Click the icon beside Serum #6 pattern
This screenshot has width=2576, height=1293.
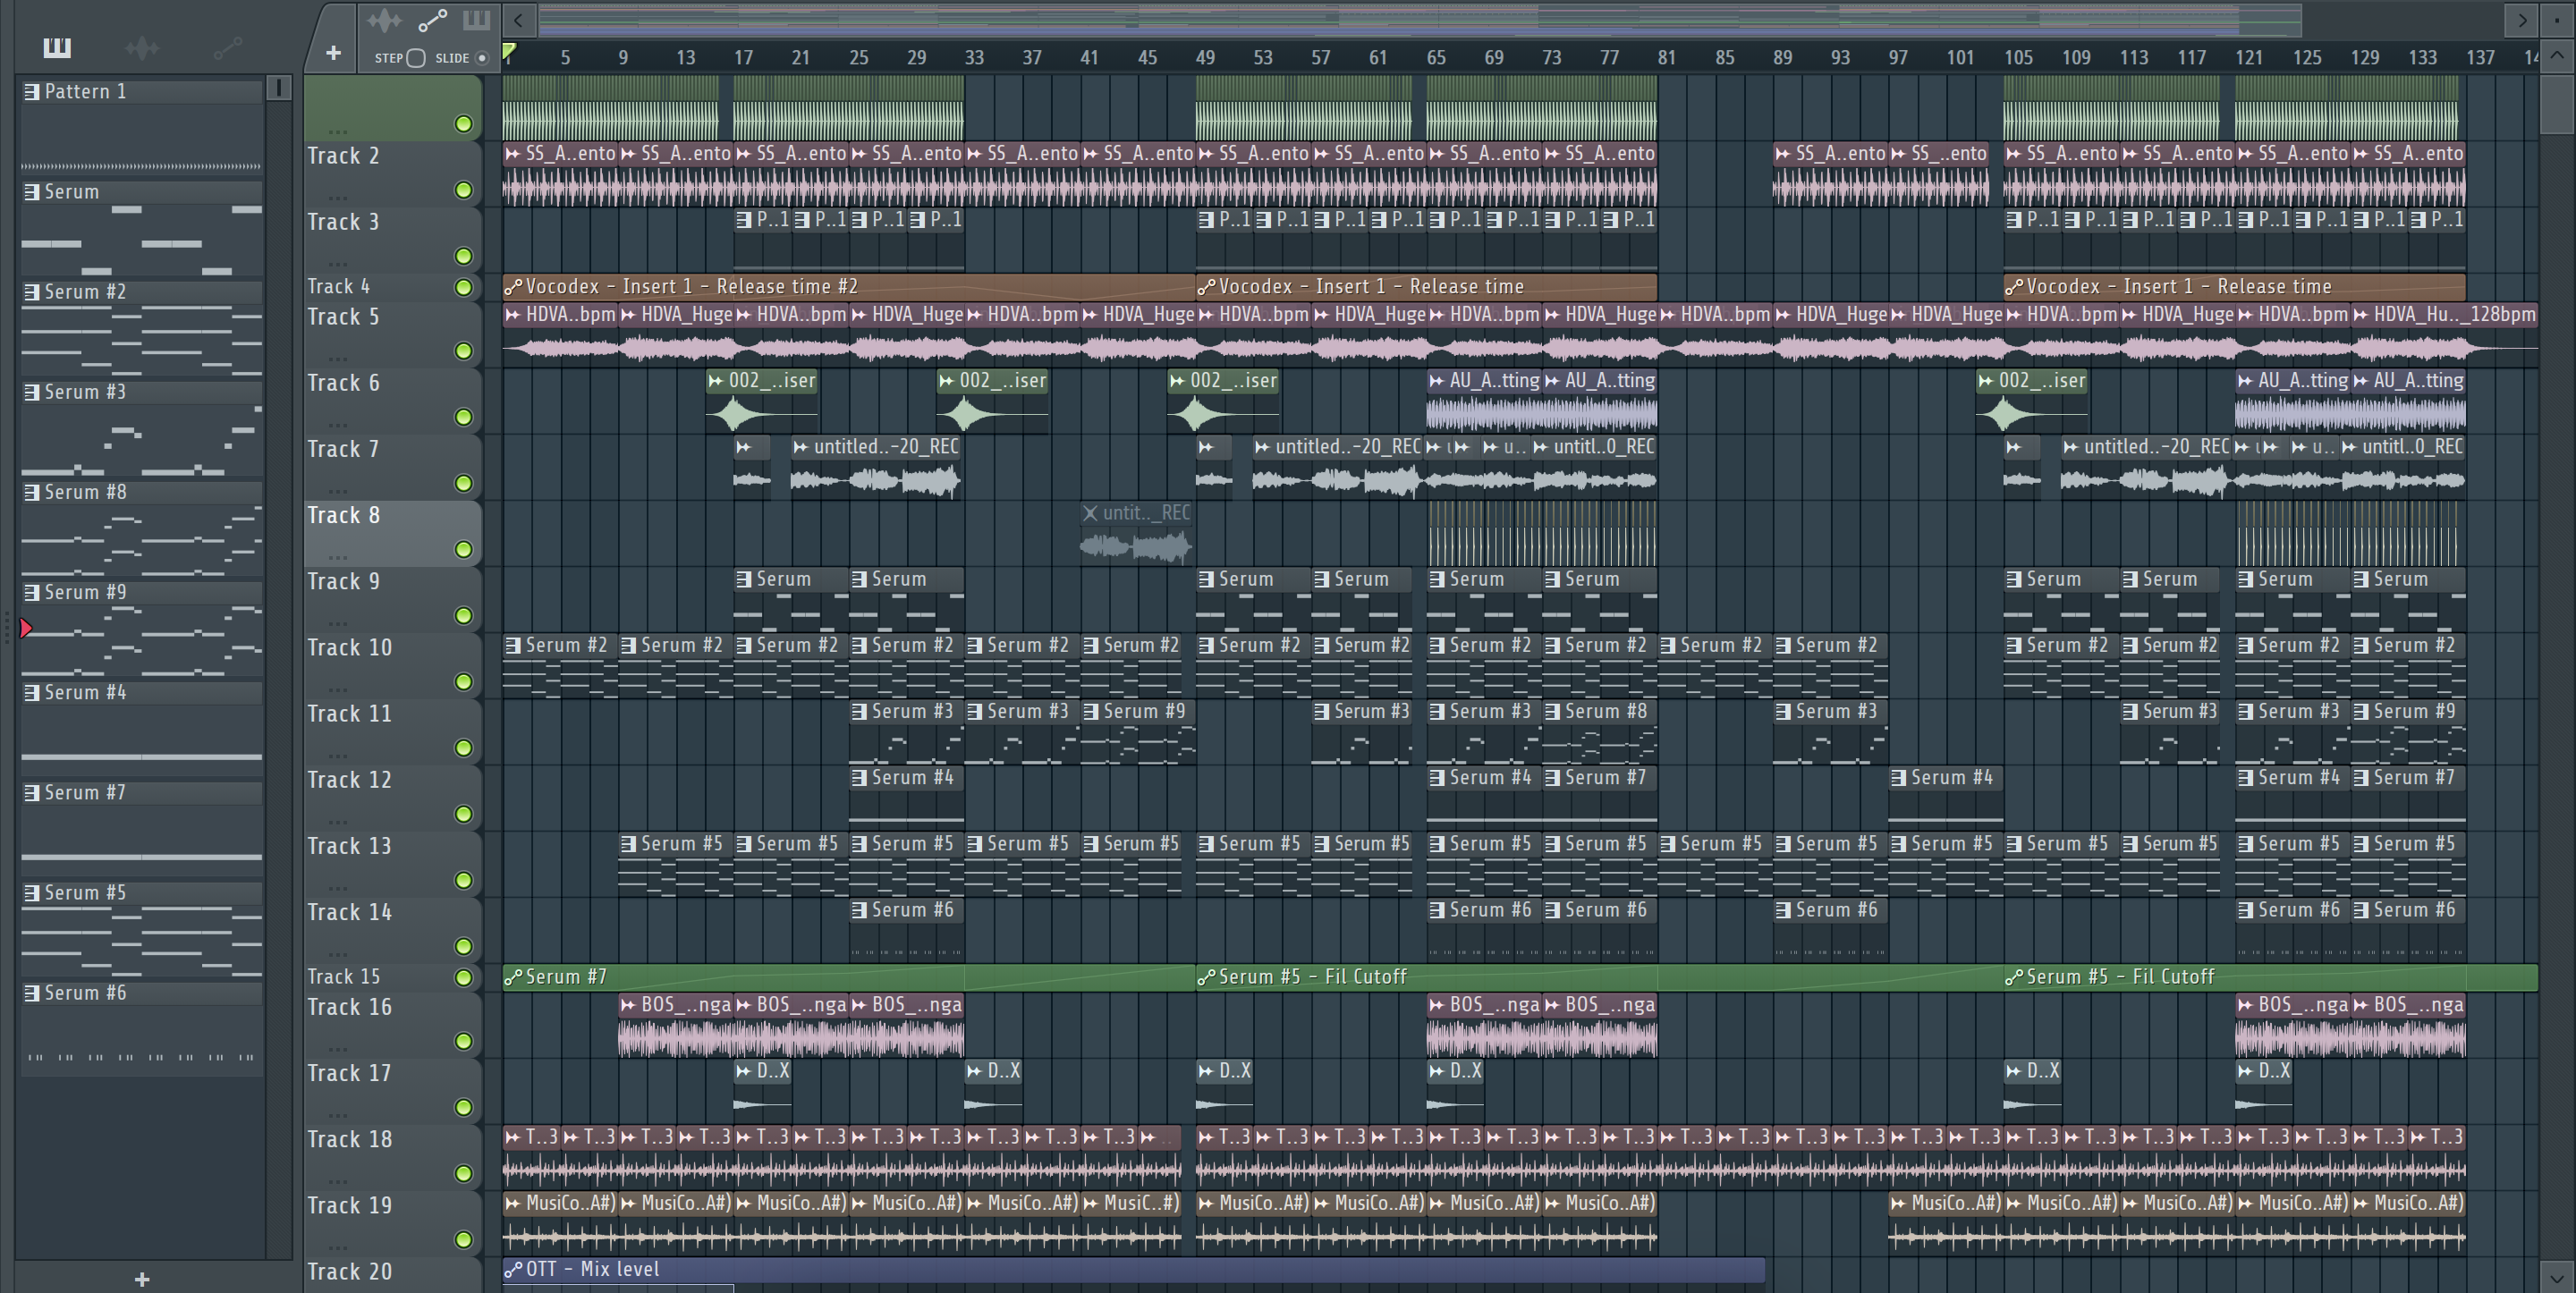(32, 993)
